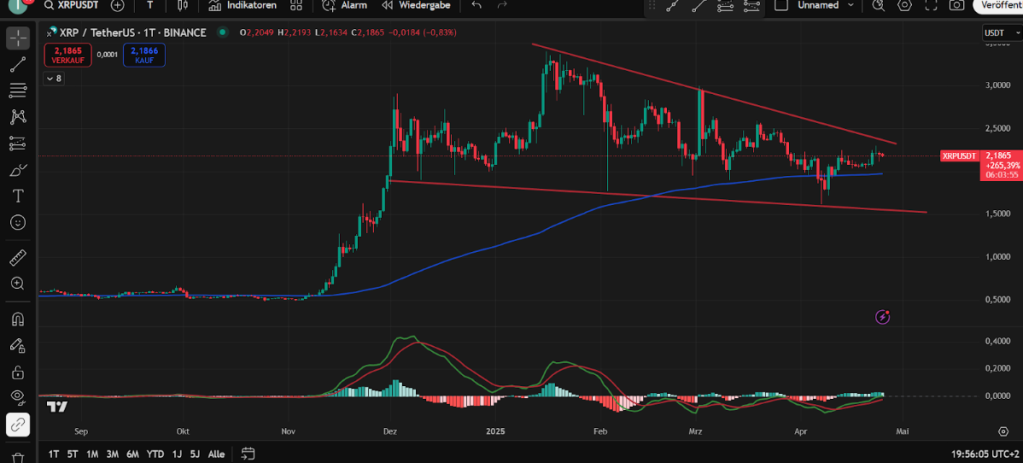Viewport: 1023px width, 463px height.
Task: Choose the text annotation tool in sidebar
Action: 18,195
